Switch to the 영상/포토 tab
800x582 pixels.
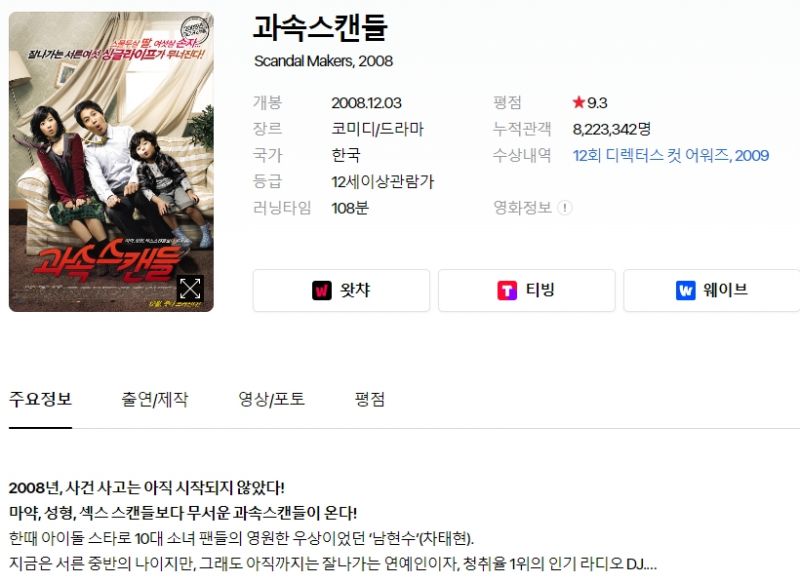click(x=271, y=399)
